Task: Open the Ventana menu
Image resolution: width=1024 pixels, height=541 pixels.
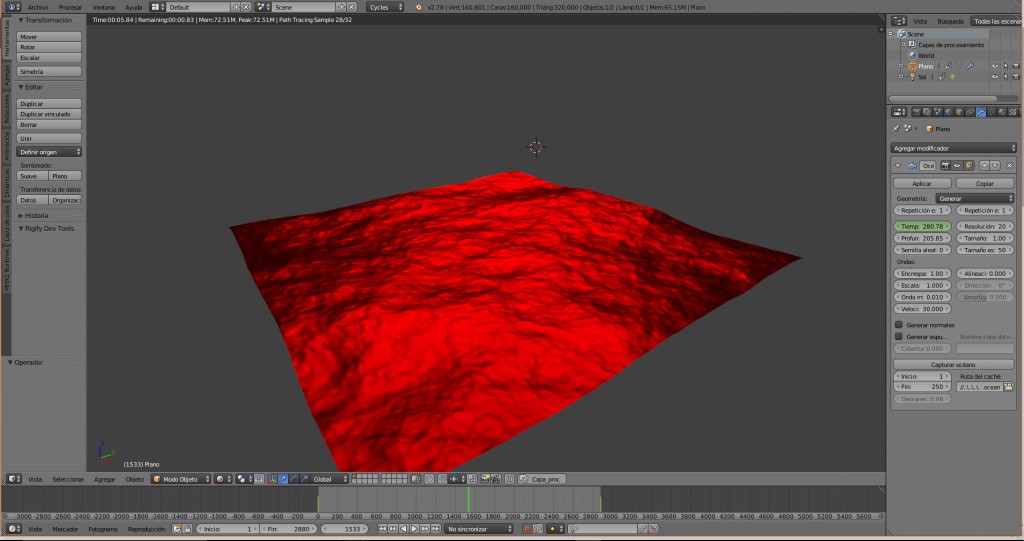Action: 103,7
